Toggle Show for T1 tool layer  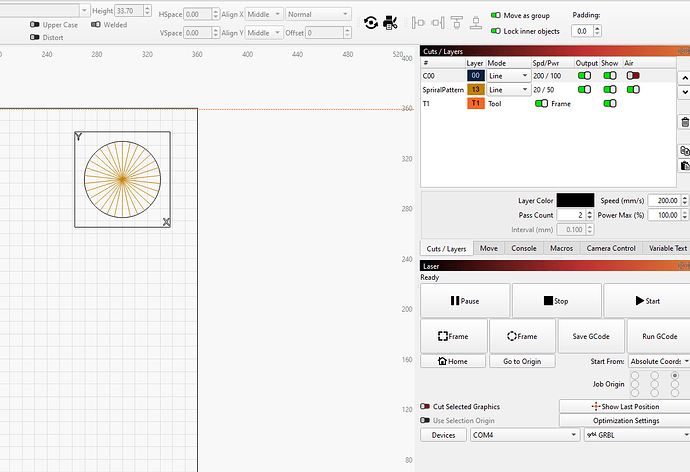pos(610,103)
